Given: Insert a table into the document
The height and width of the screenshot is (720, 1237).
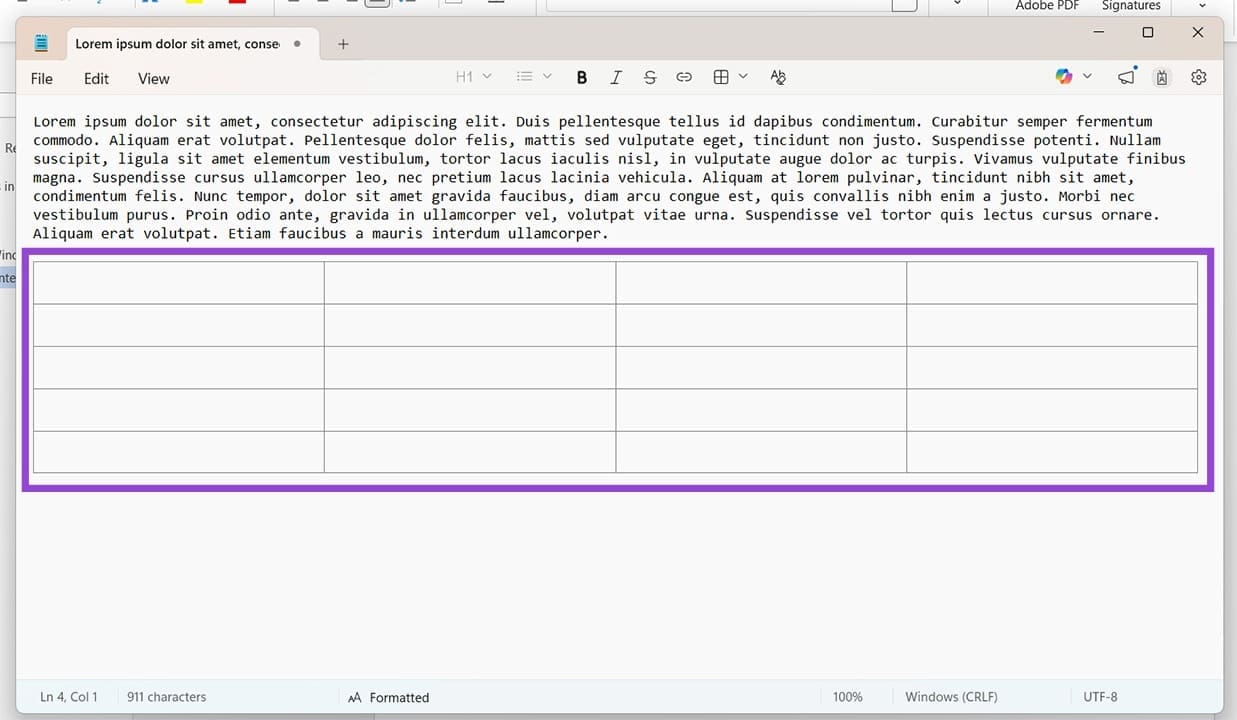Looking at the screenshot, I should [721, 77].
